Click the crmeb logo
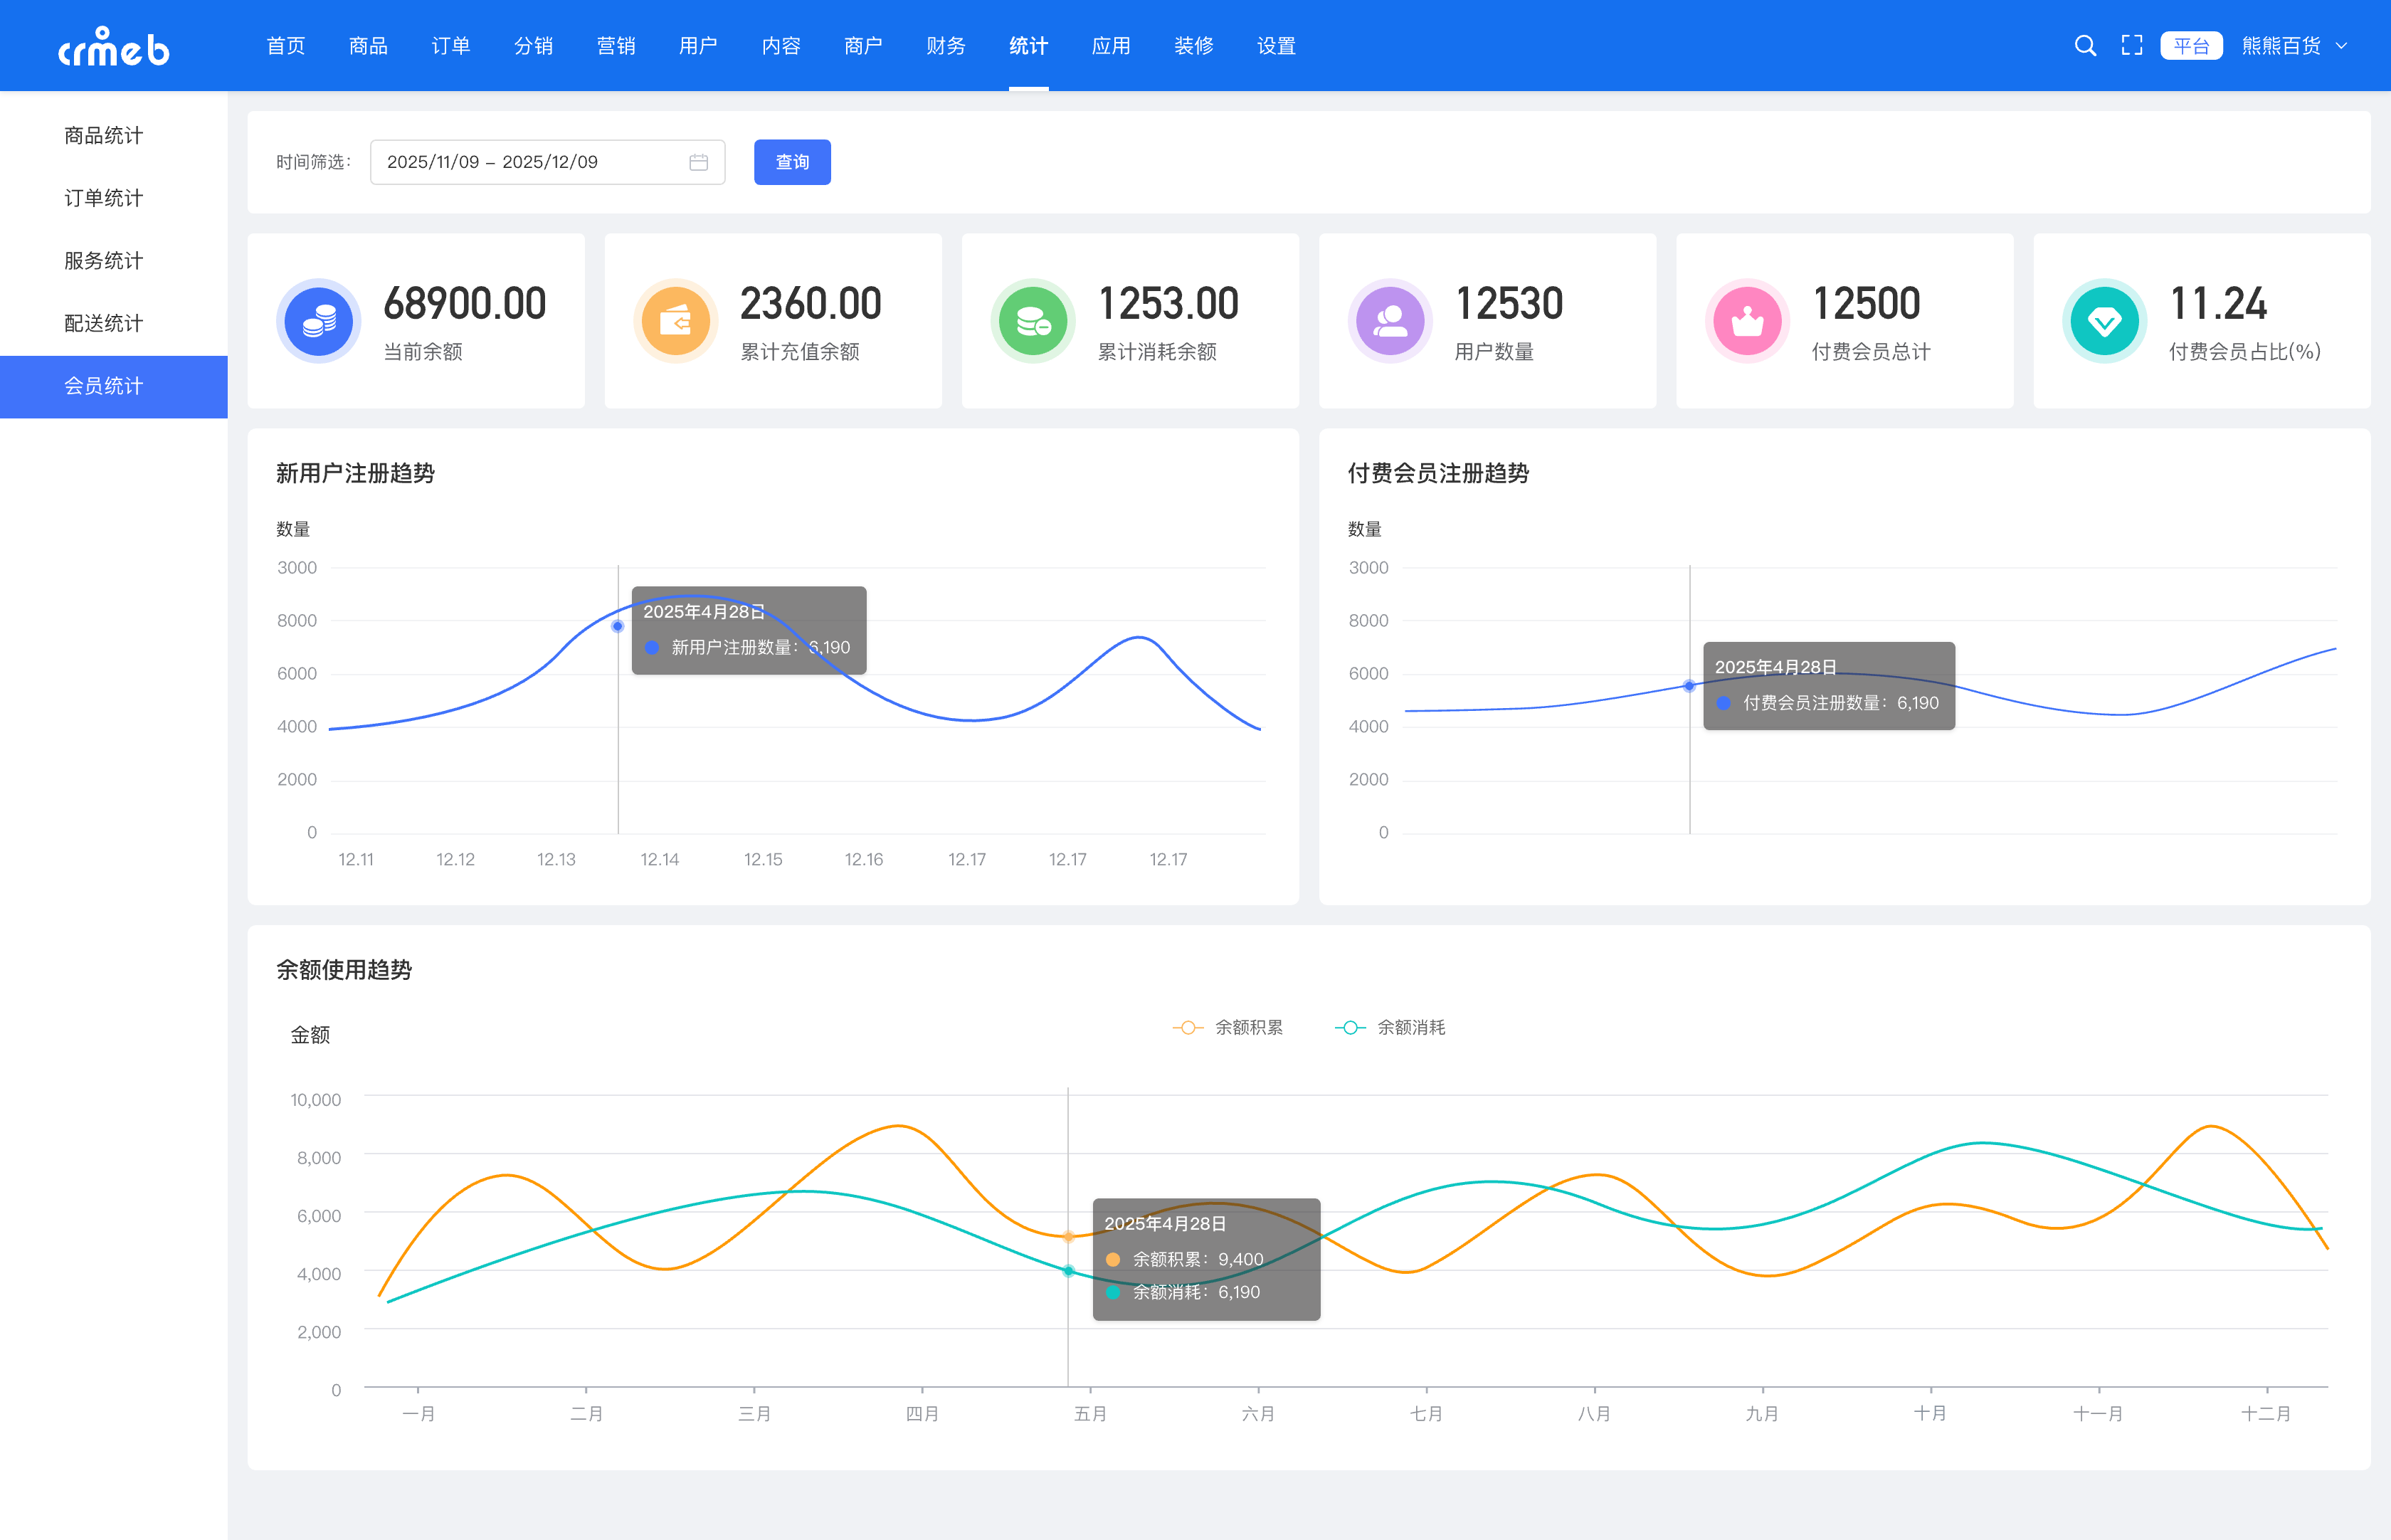This screenshot has width=2391, height=1540. (113, 47)
